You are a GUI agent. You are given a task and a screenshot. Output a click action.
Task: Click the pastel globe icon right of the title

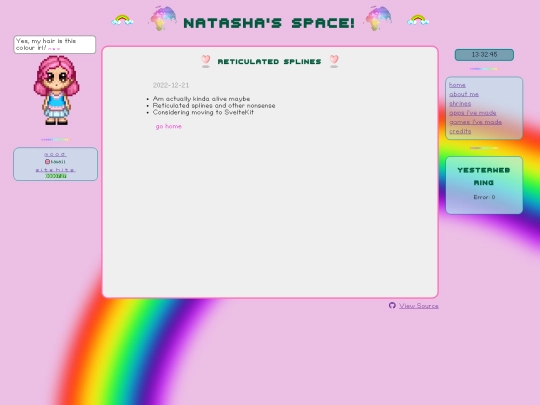click(378, 18)
